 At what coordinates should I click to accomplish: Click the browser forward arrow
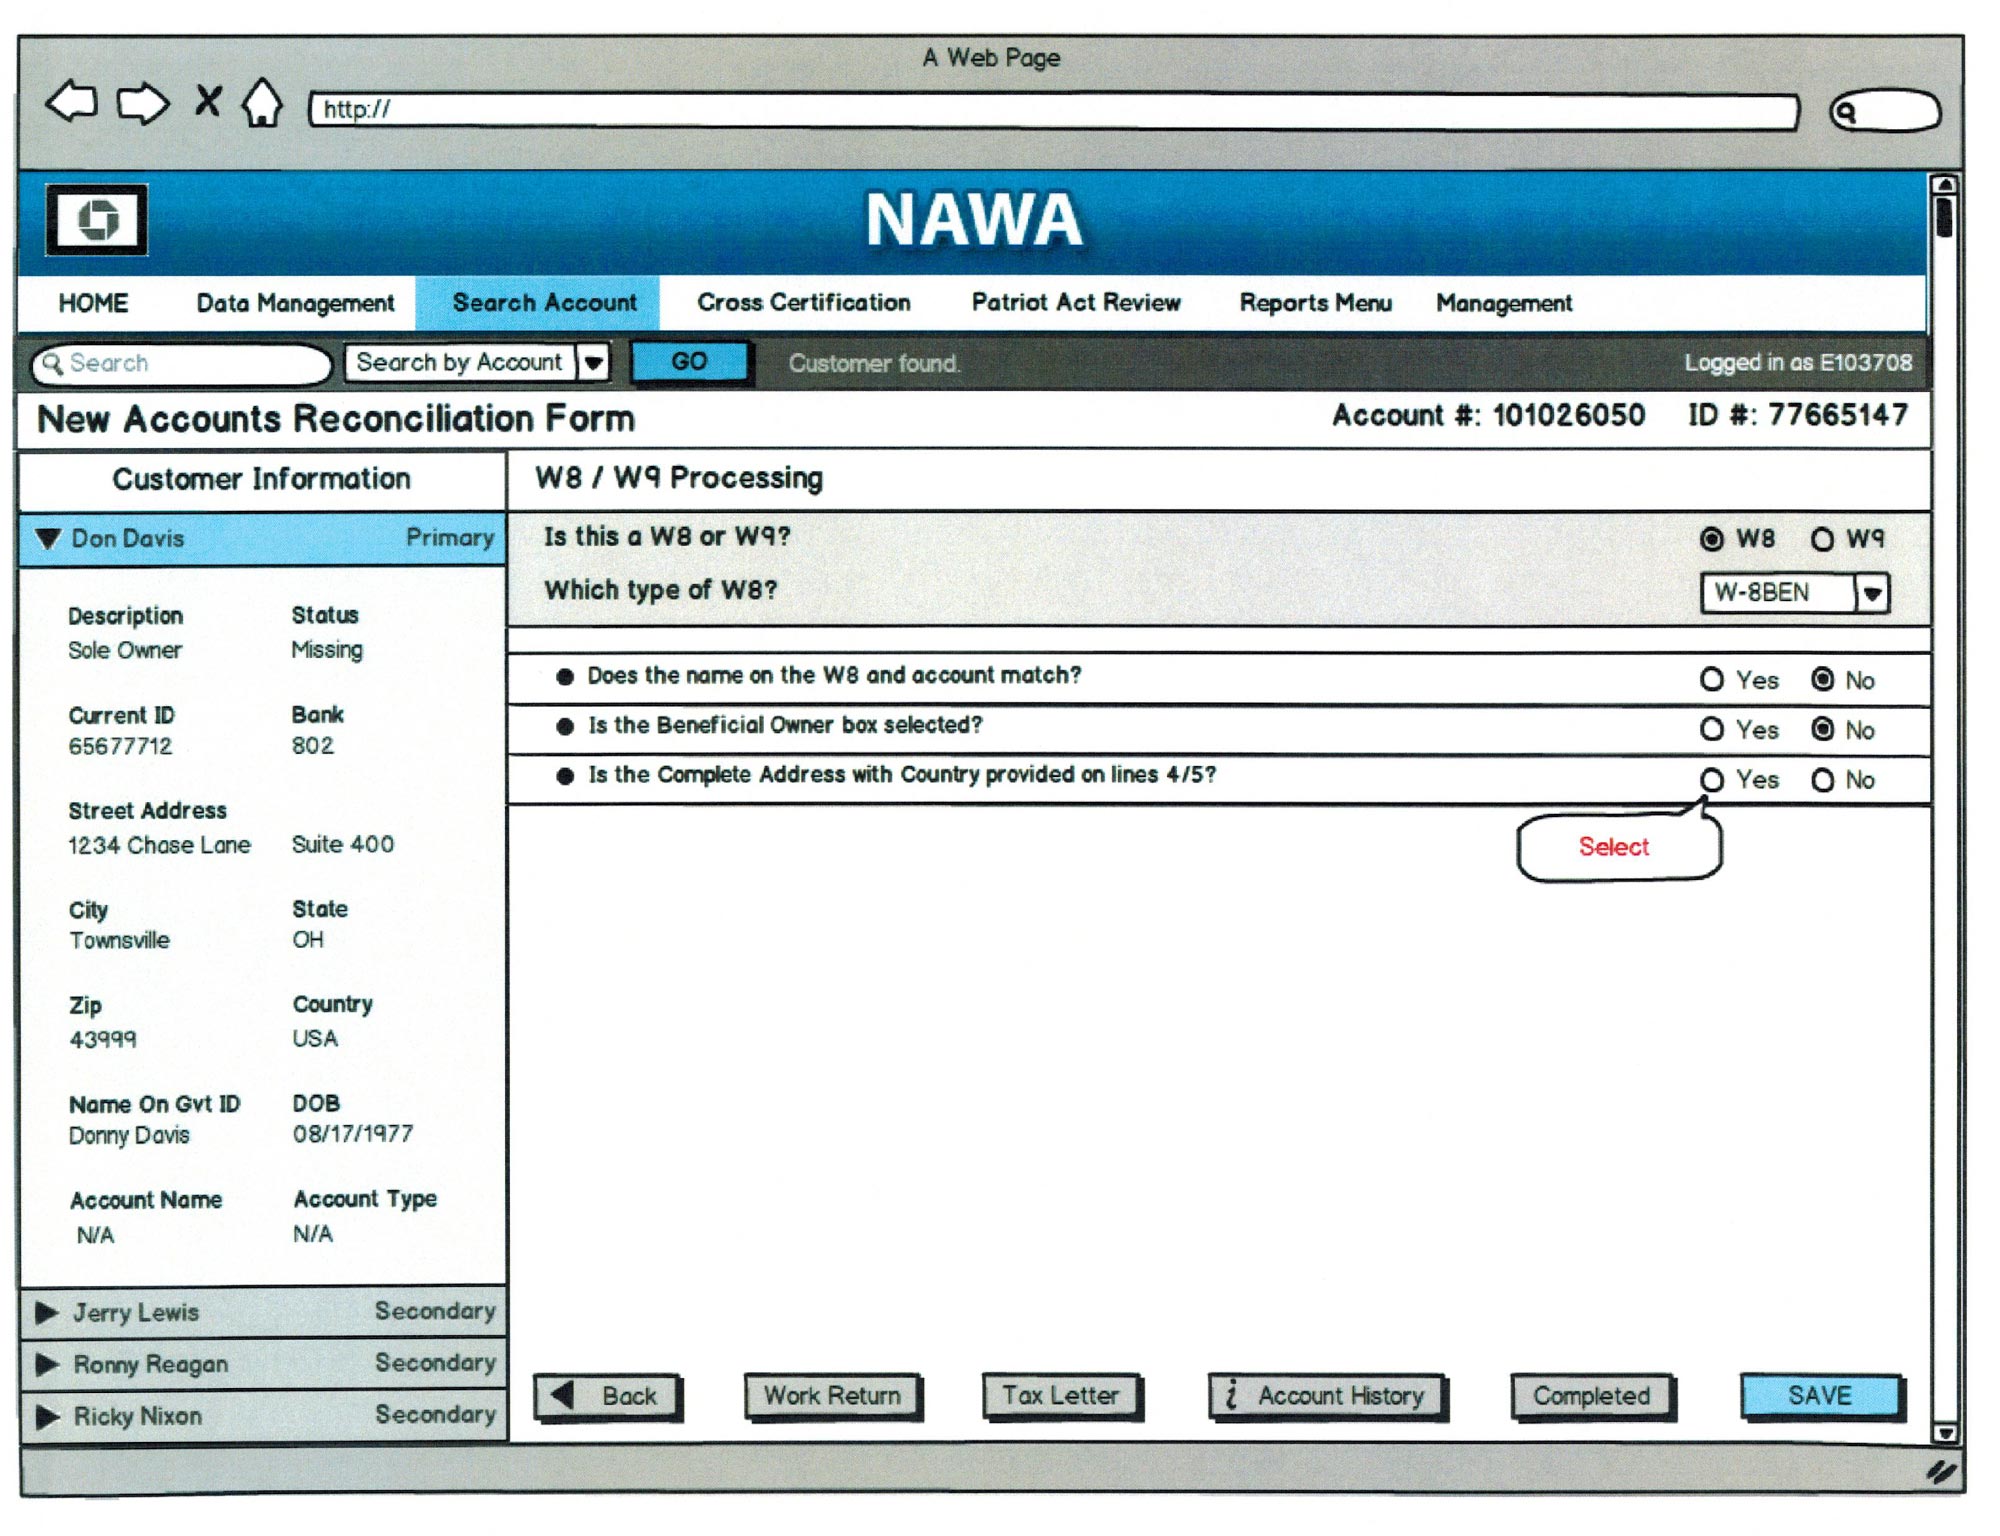(143, 102)
